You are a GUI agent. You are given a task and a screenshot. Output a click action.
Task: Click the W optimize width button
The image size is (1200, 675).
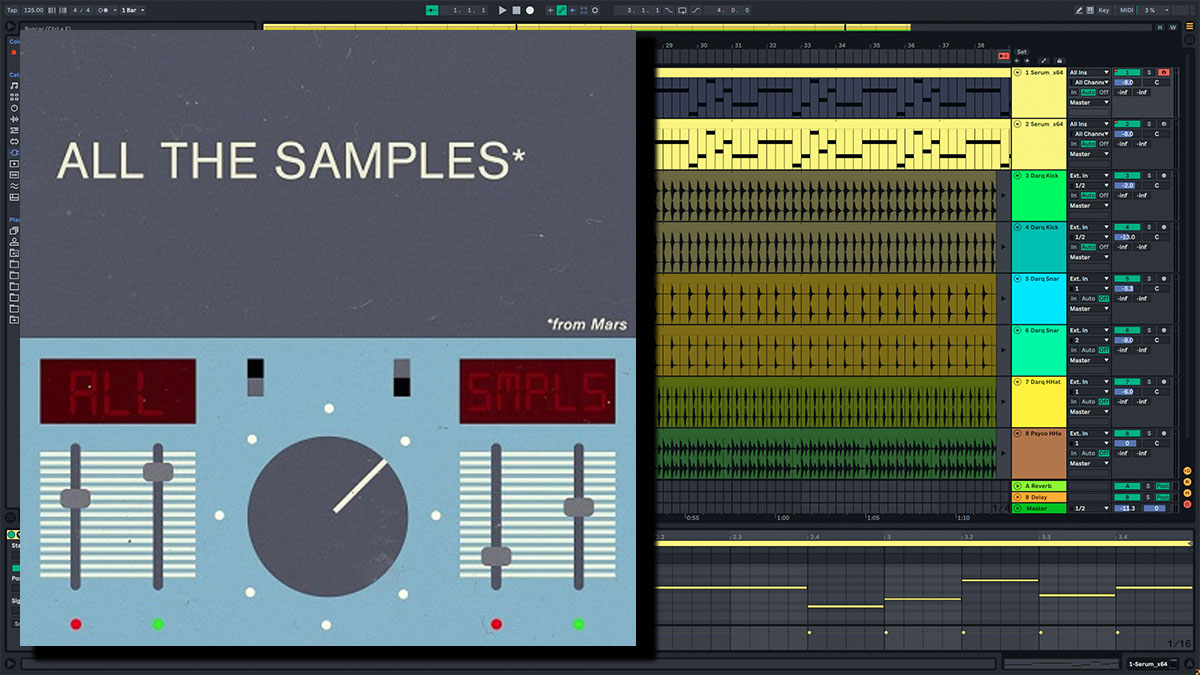point(1173,27)
